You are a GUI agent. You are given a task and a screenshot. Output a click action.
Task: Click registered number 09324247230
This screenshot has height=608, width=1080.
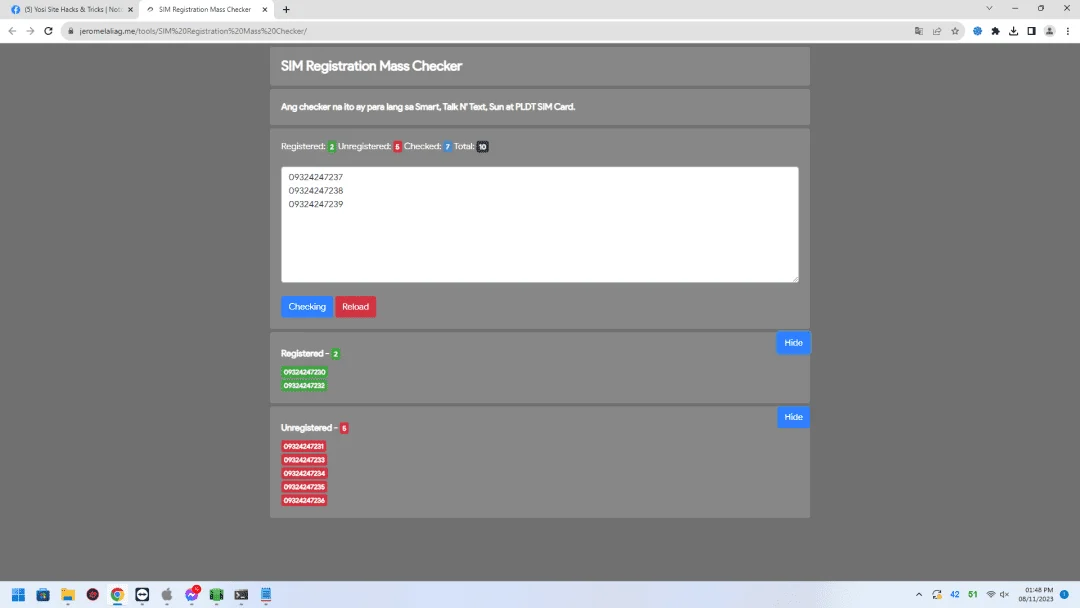(x=304, y=372)
